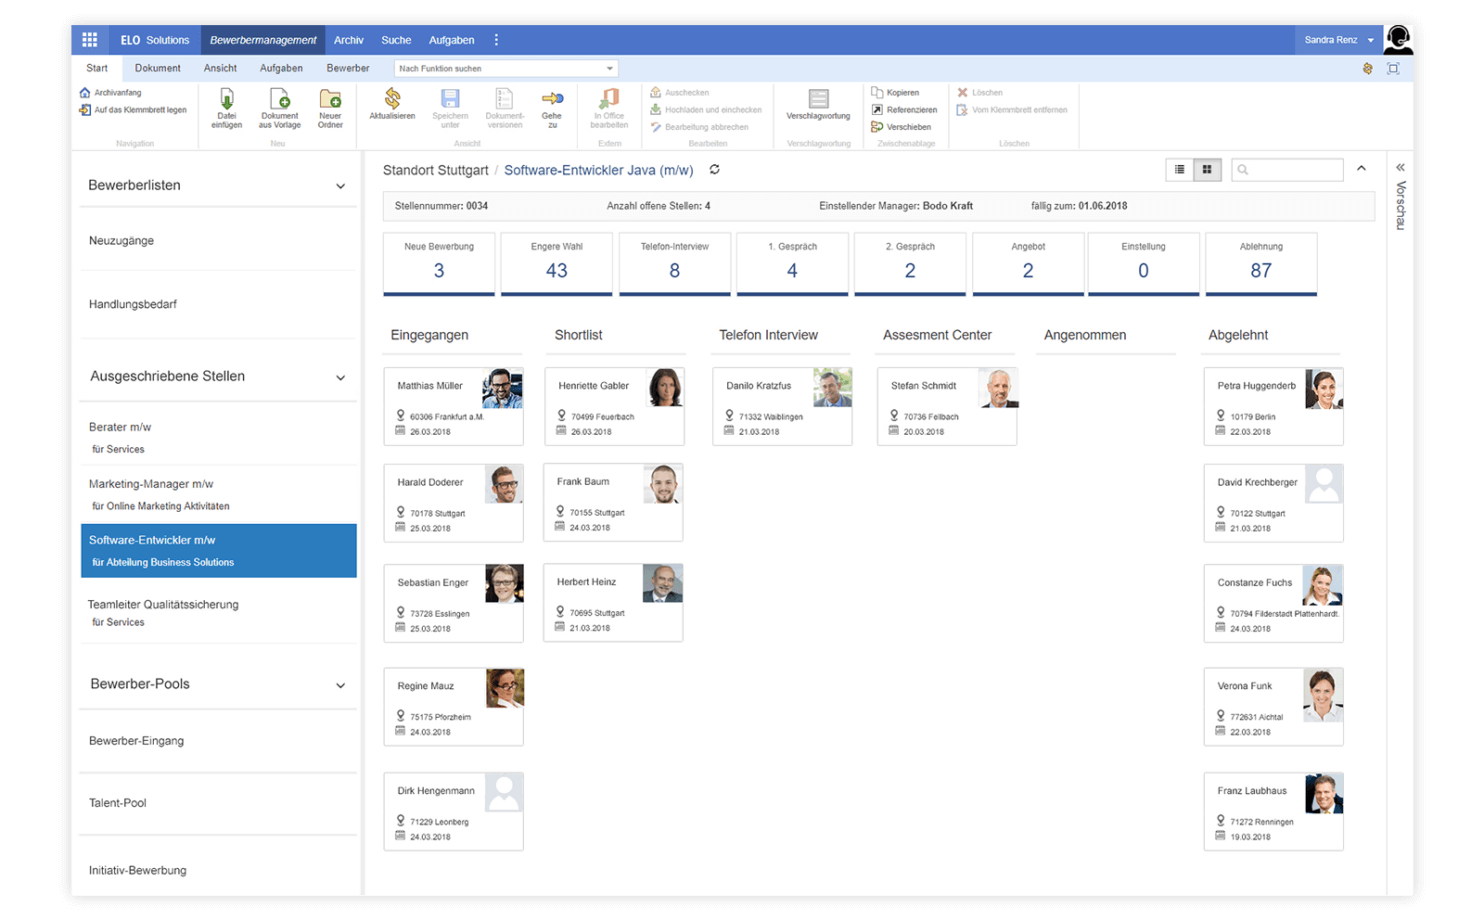The width and height of the screenshot is (1484, 920).
Task: Select Teamleiter Qualitätssicherung posting
Action: coord(218,612)
